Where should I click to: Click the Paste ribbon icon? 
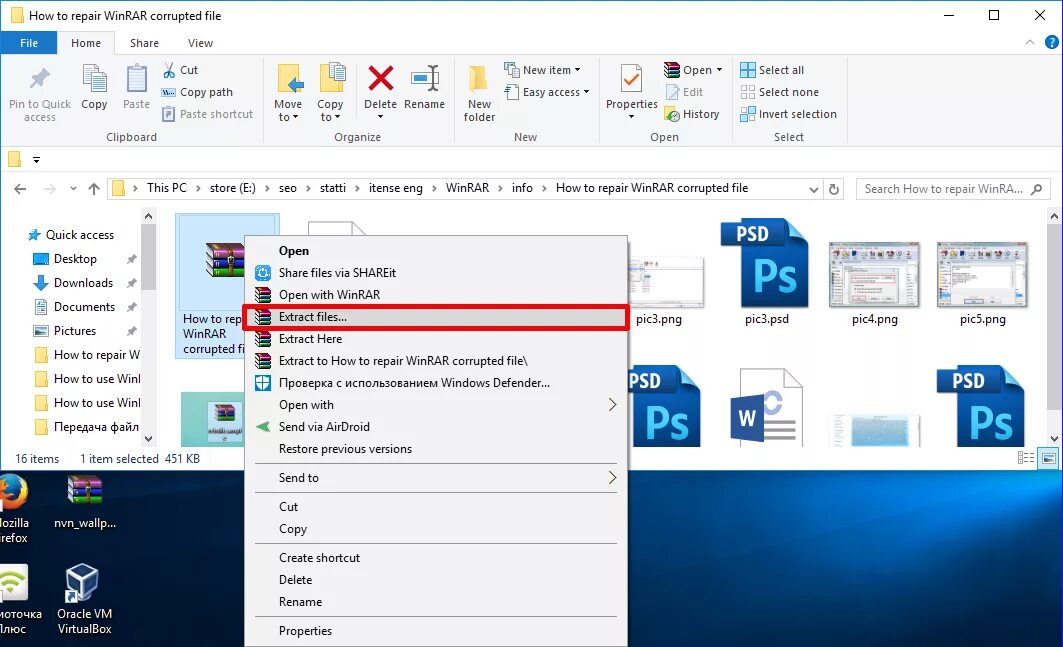point(136,79)
